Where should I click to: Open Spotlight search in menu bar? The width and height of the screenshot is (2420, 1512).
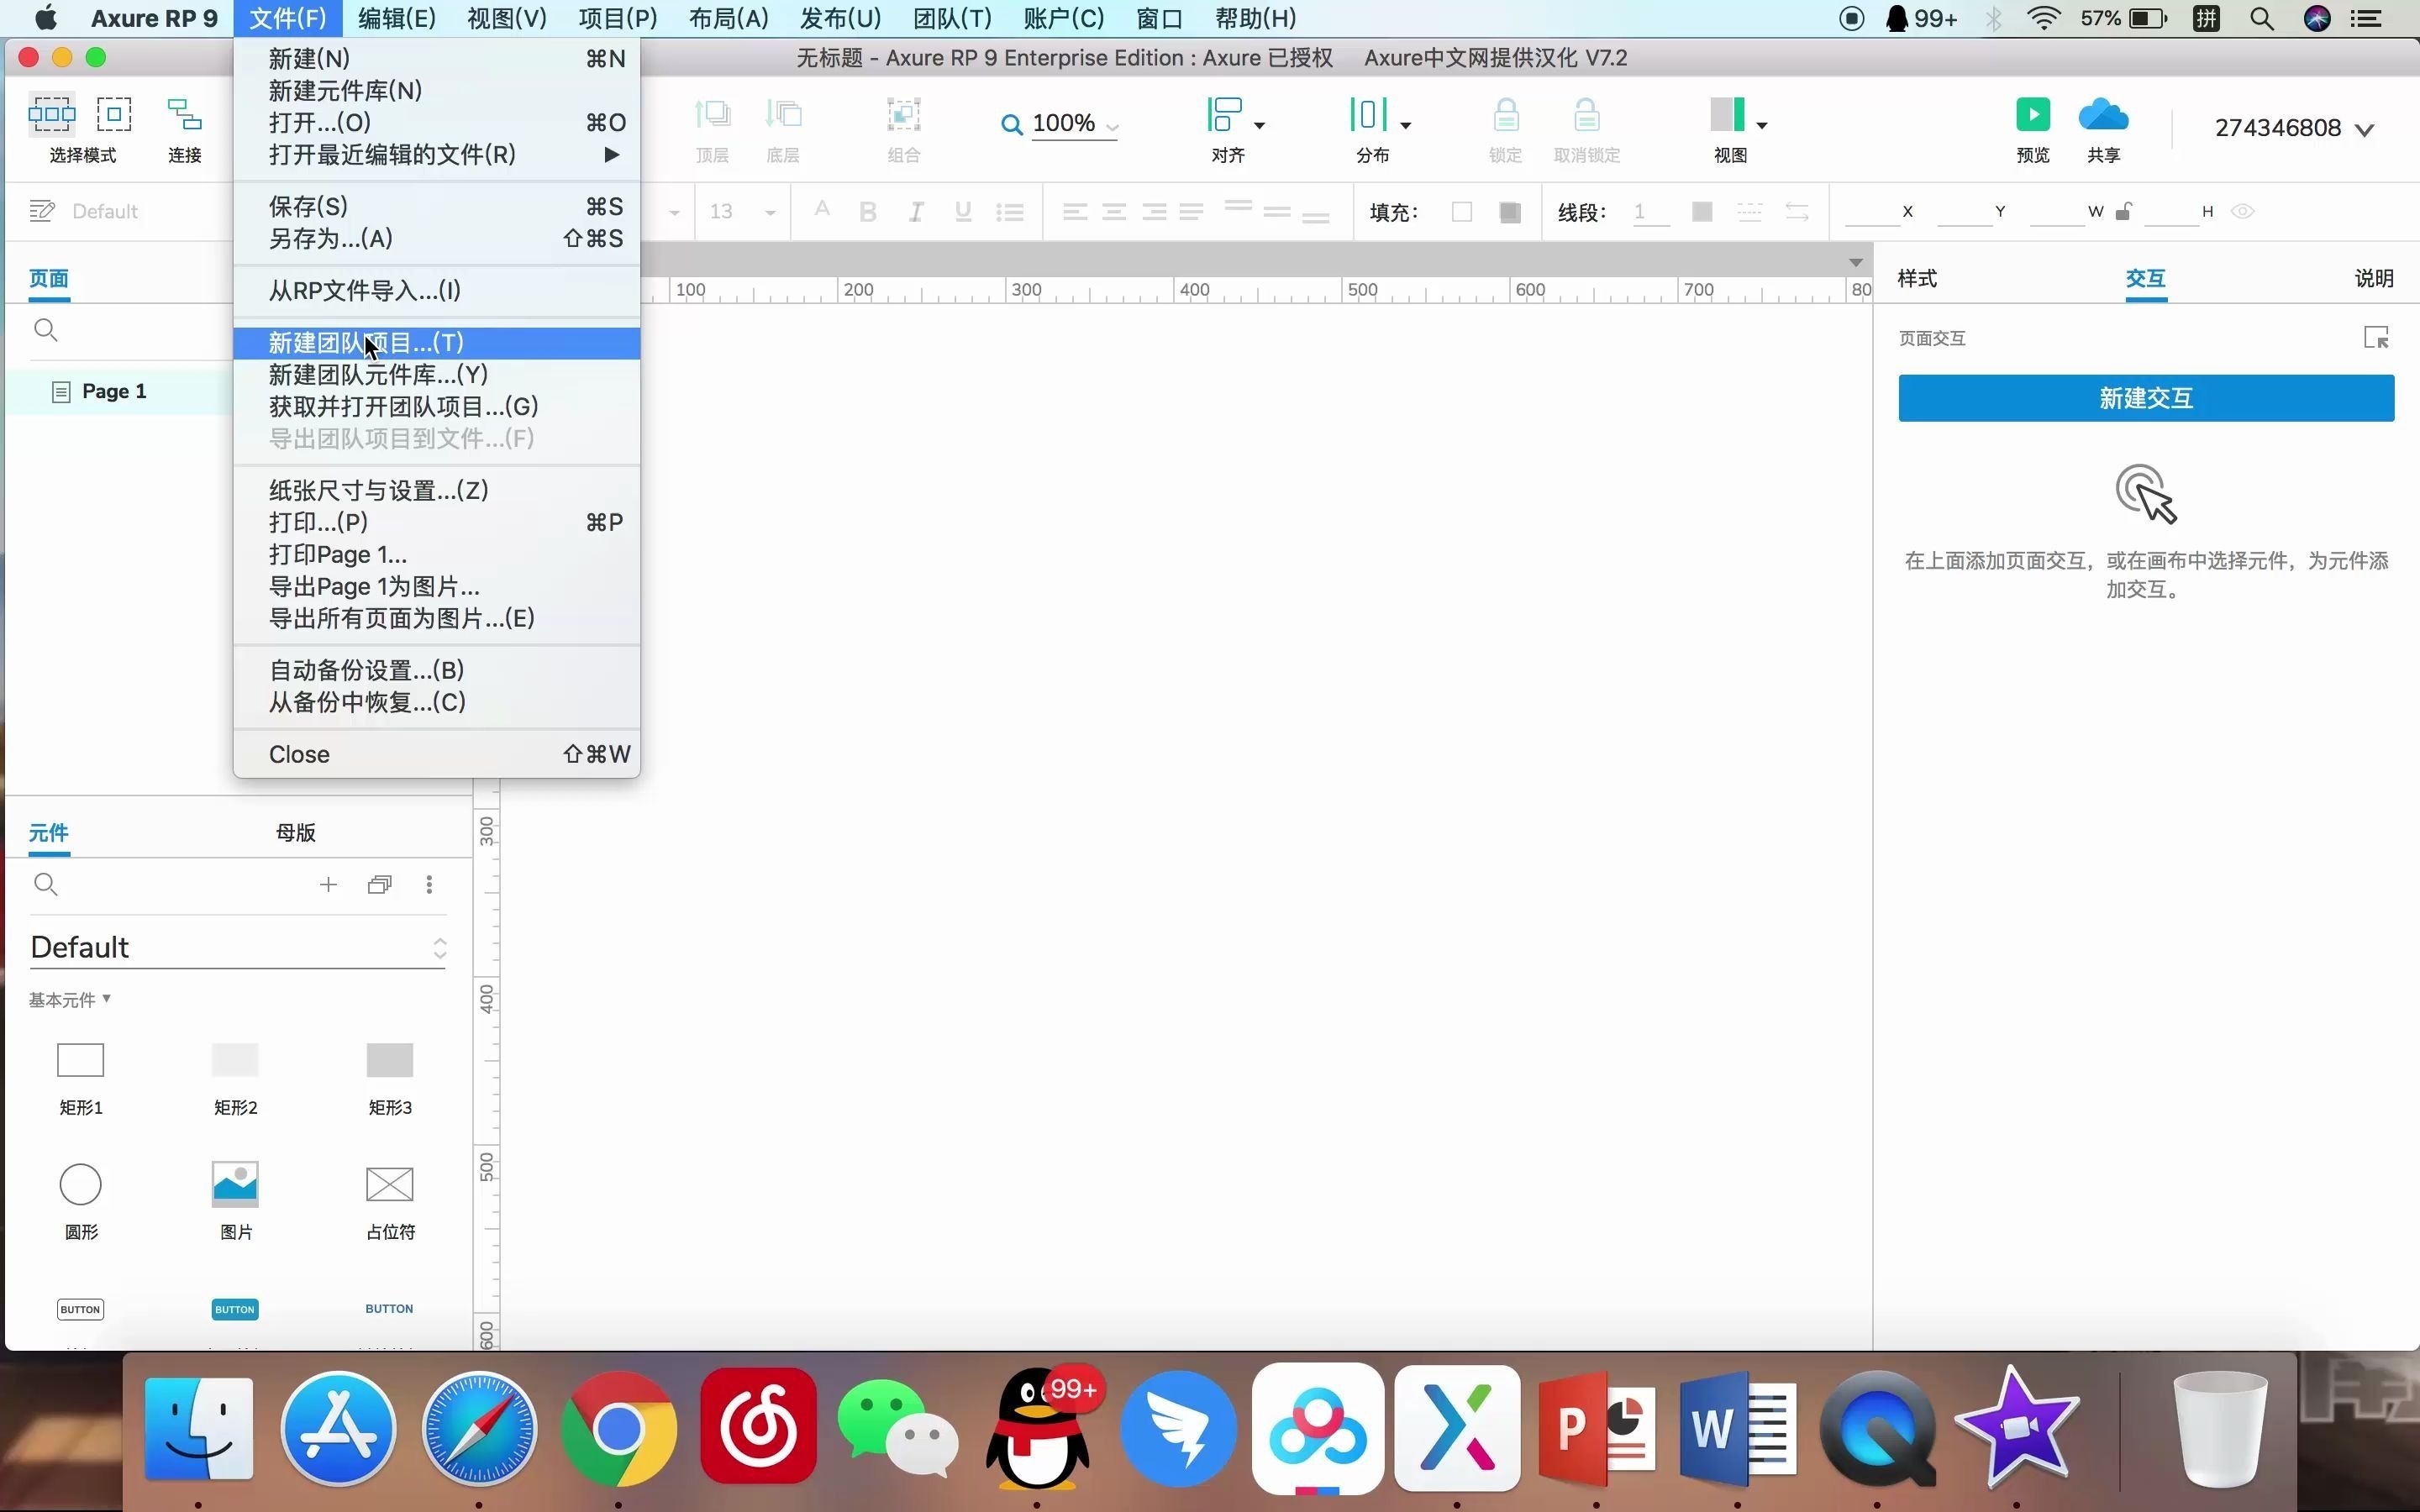tap(2262, 18)
